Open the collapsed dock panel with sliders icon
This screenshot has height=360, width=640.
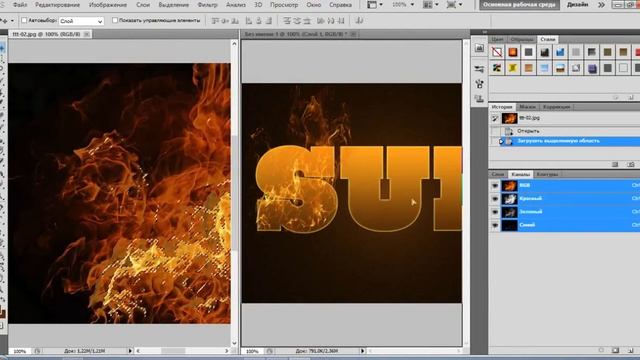479,69
